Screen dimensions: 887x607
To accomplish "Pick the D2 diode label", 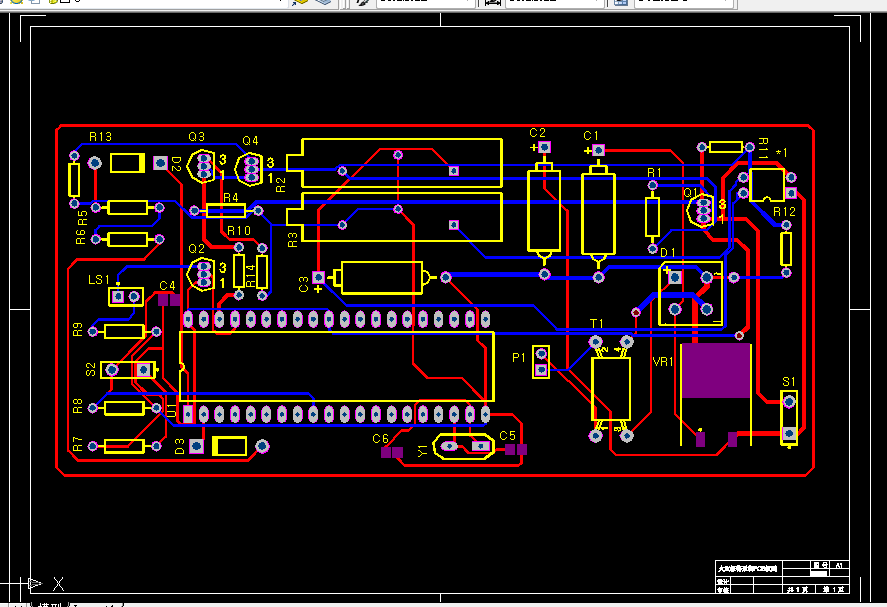I will (176, 164).
